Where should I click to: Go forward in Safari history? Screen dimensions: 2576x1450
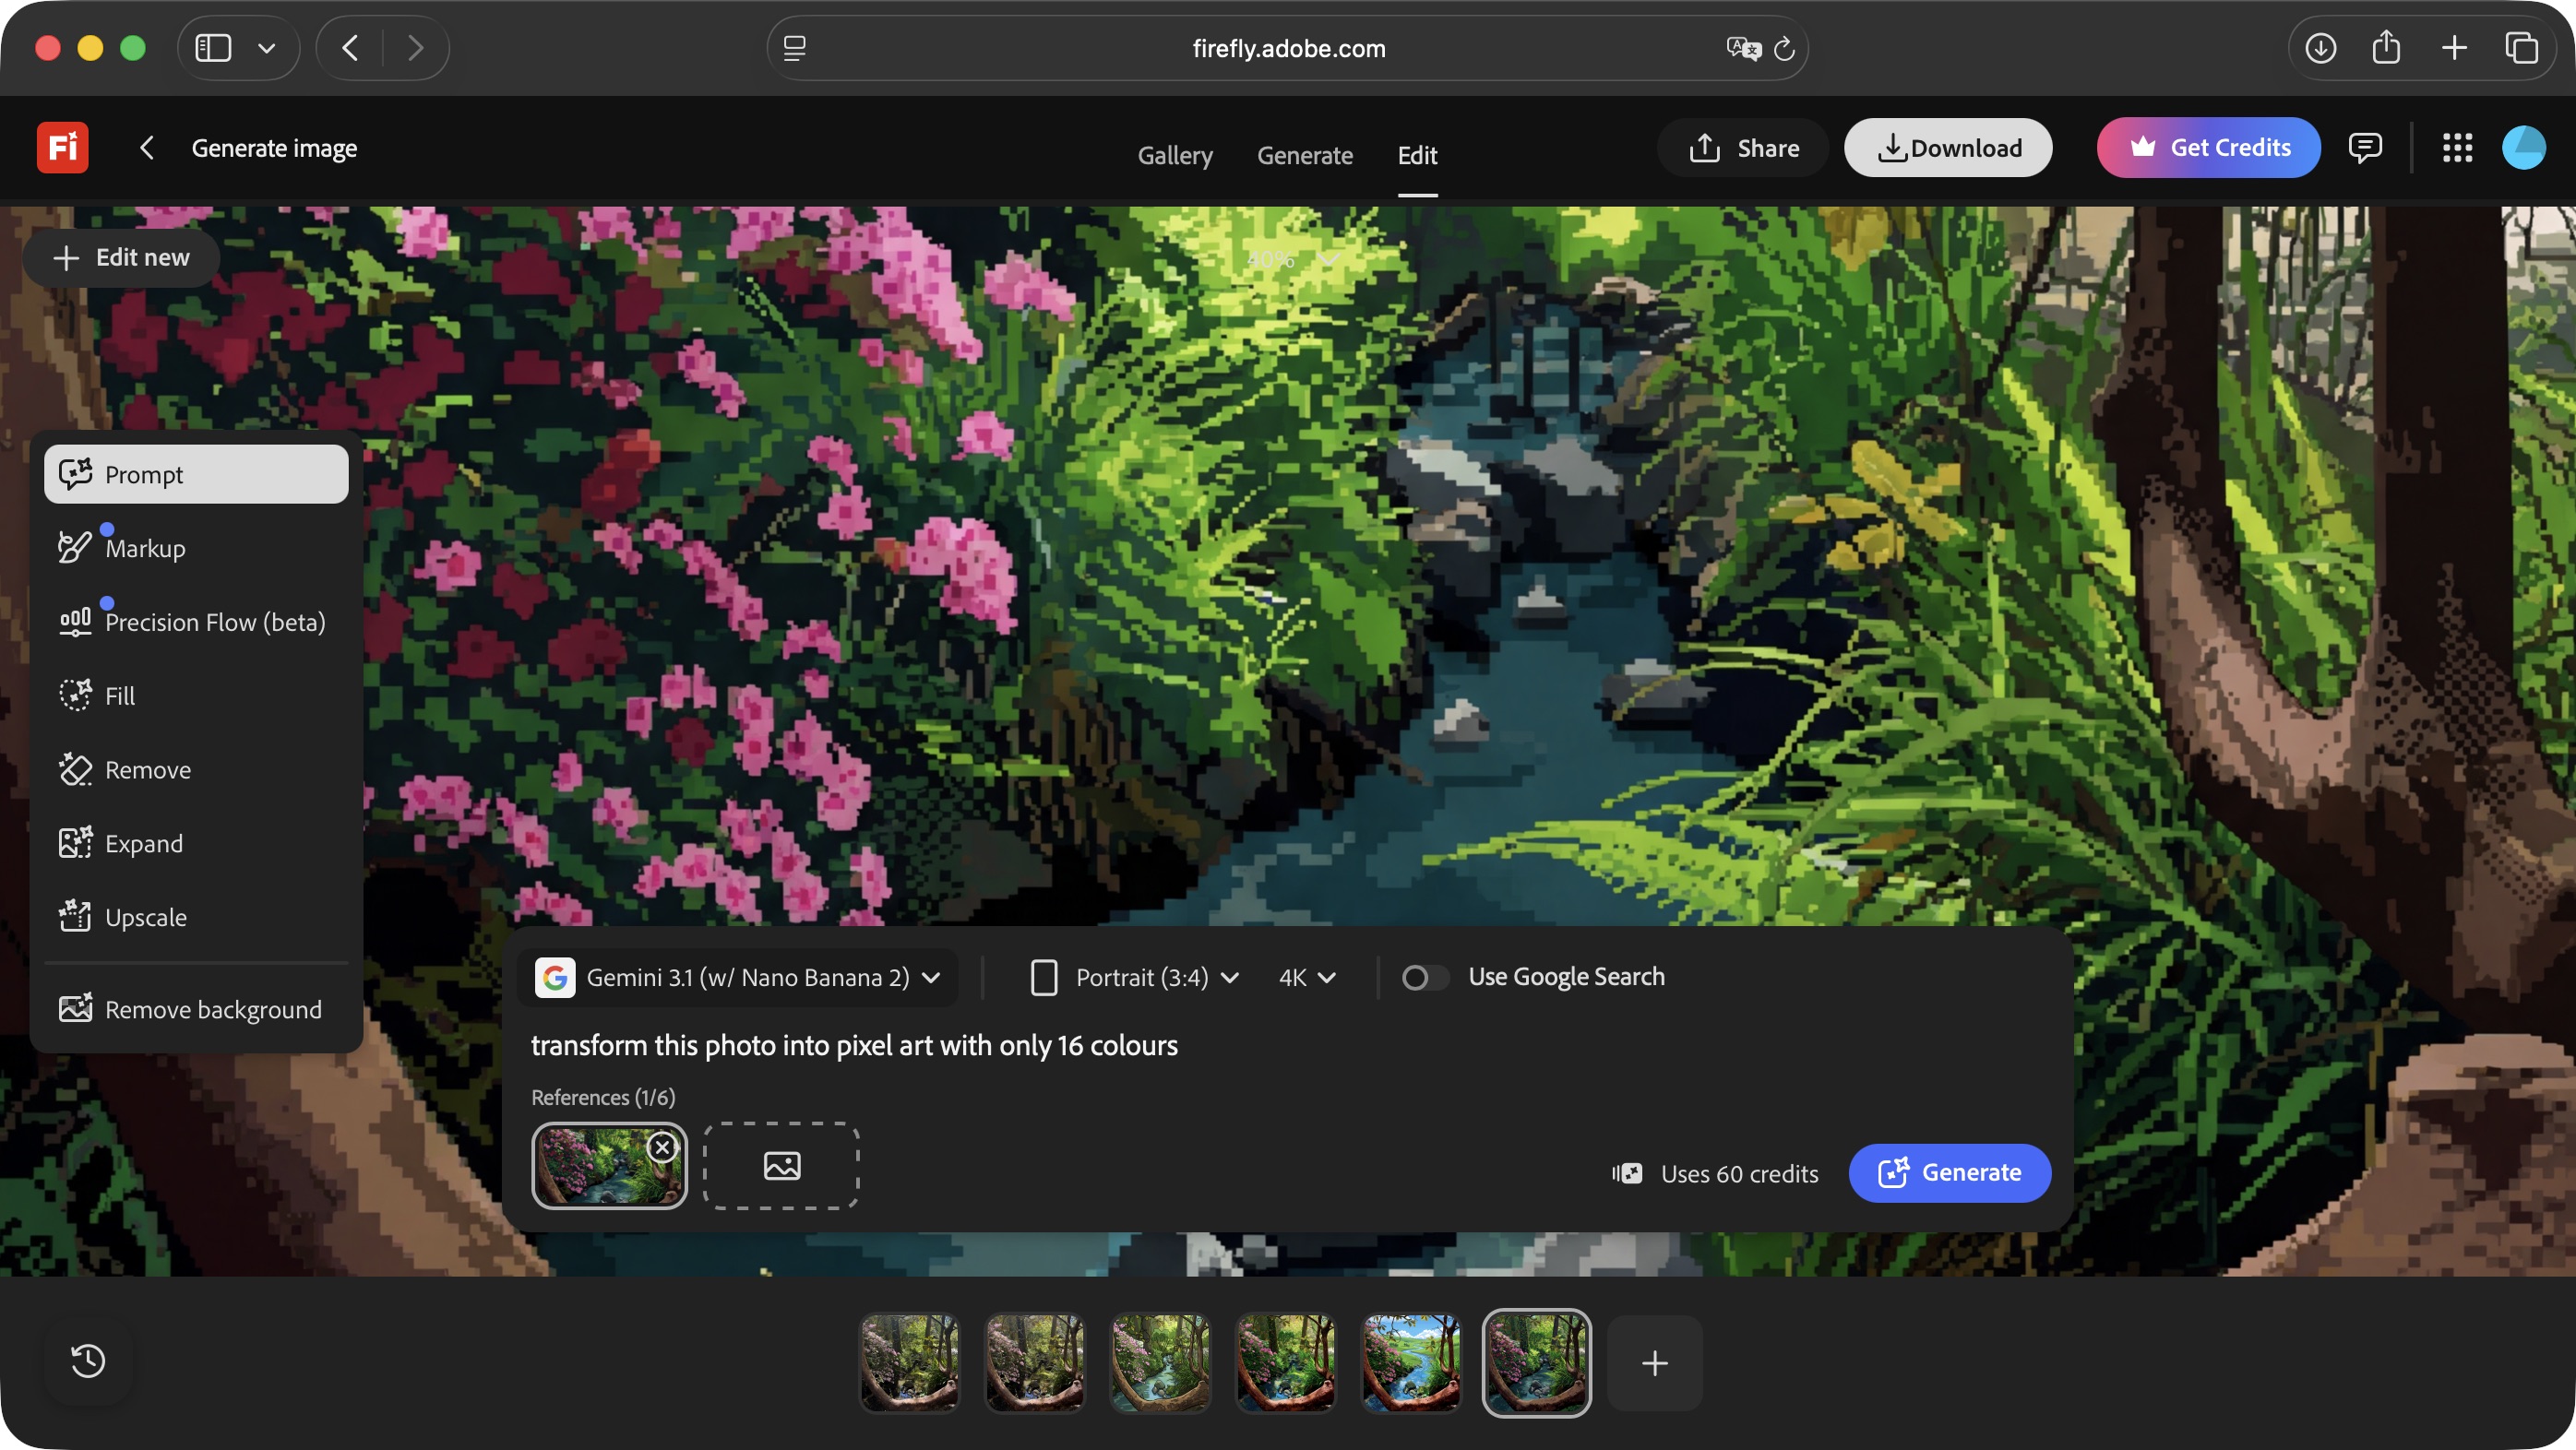(x=416, y=48)
